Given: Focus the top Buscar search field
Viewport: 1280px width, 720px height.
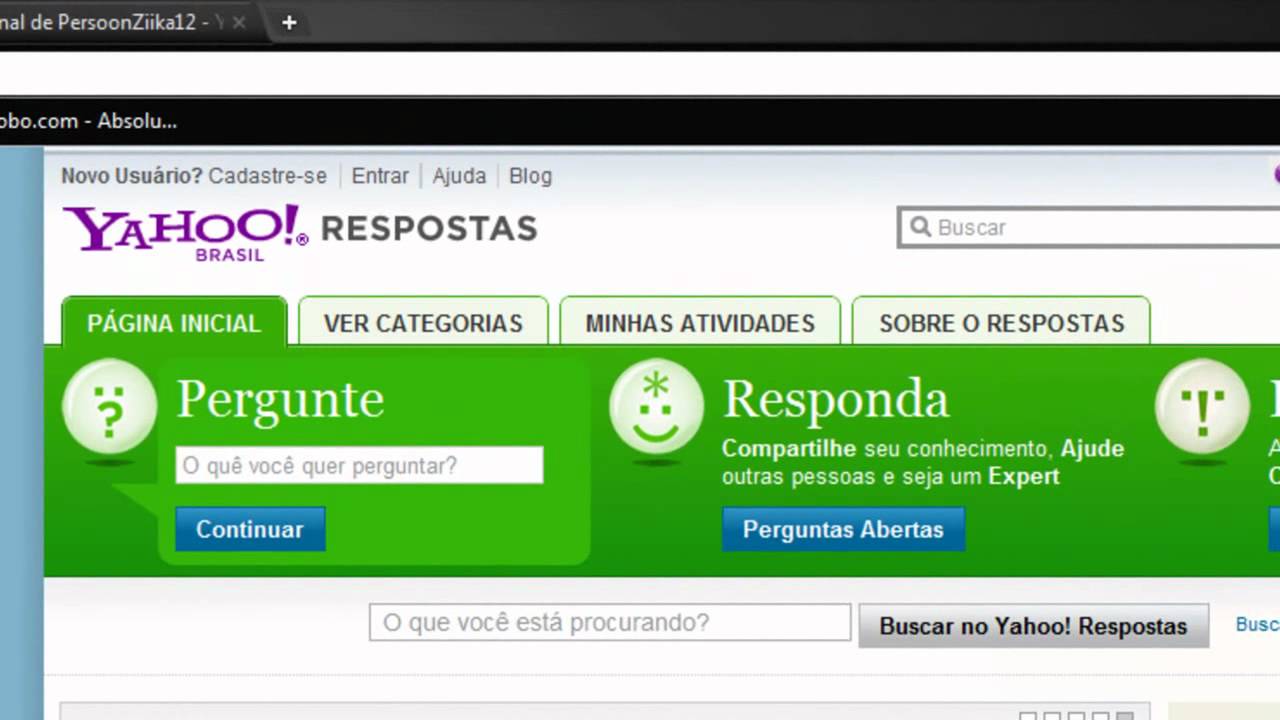Looking at the screenshot, I should click(1090, 227).
